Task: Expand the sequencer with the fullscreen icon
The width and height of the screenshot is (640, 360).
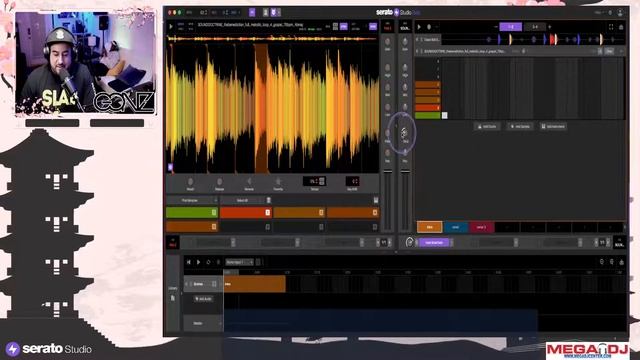Action: [x=611, y=27]
